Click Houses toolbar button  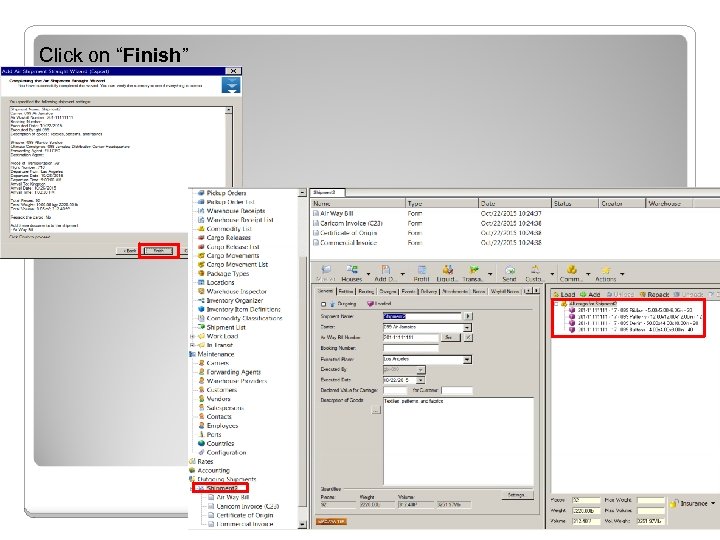pos(352,273)
